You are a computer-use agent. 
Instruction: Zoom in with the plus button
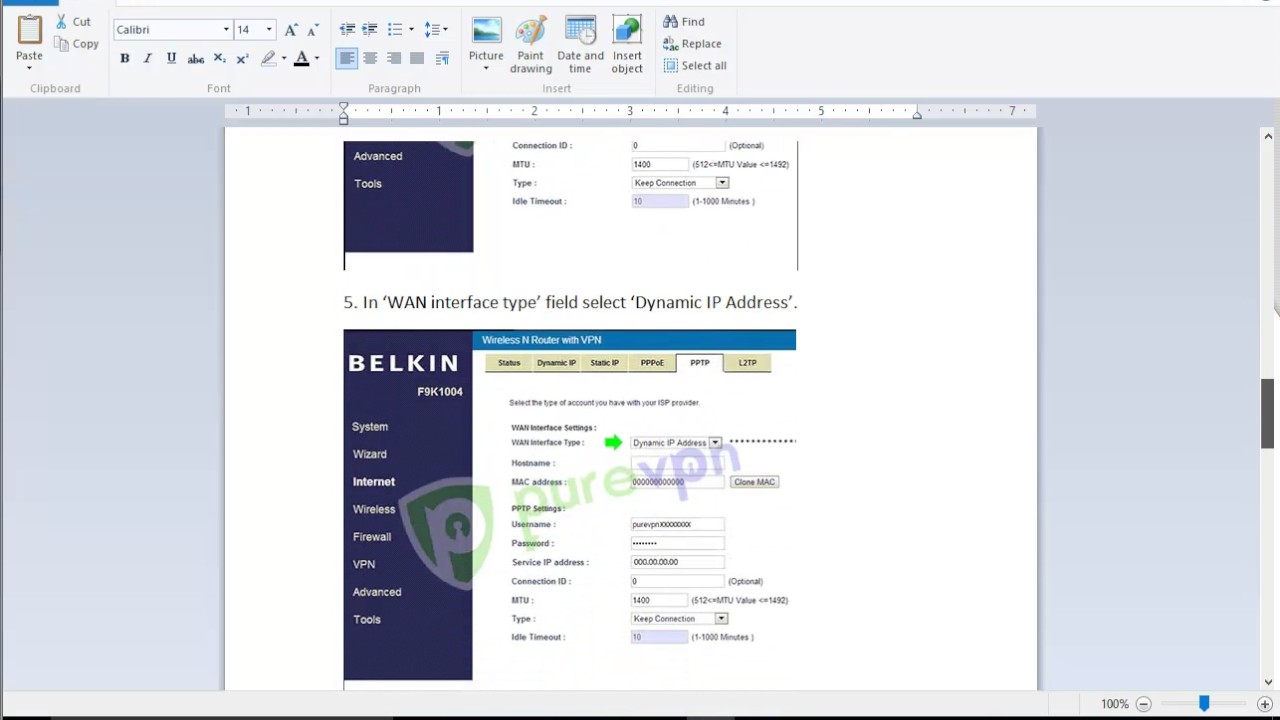tap(1265, 704)
